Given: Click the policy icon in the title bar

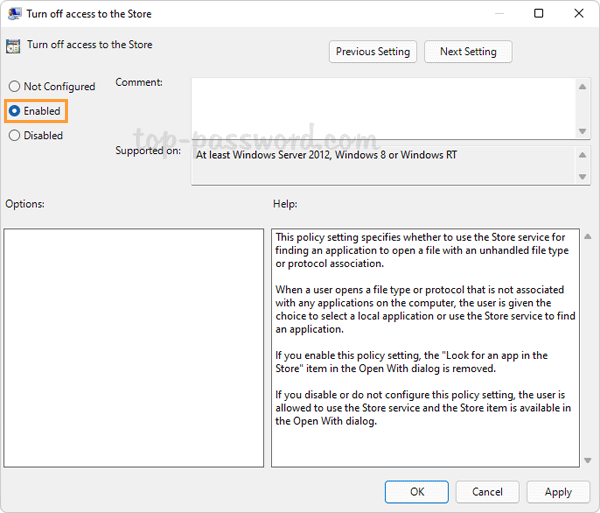Looking at the screenshot, I should pyautogui.click(x=13, y=14).
